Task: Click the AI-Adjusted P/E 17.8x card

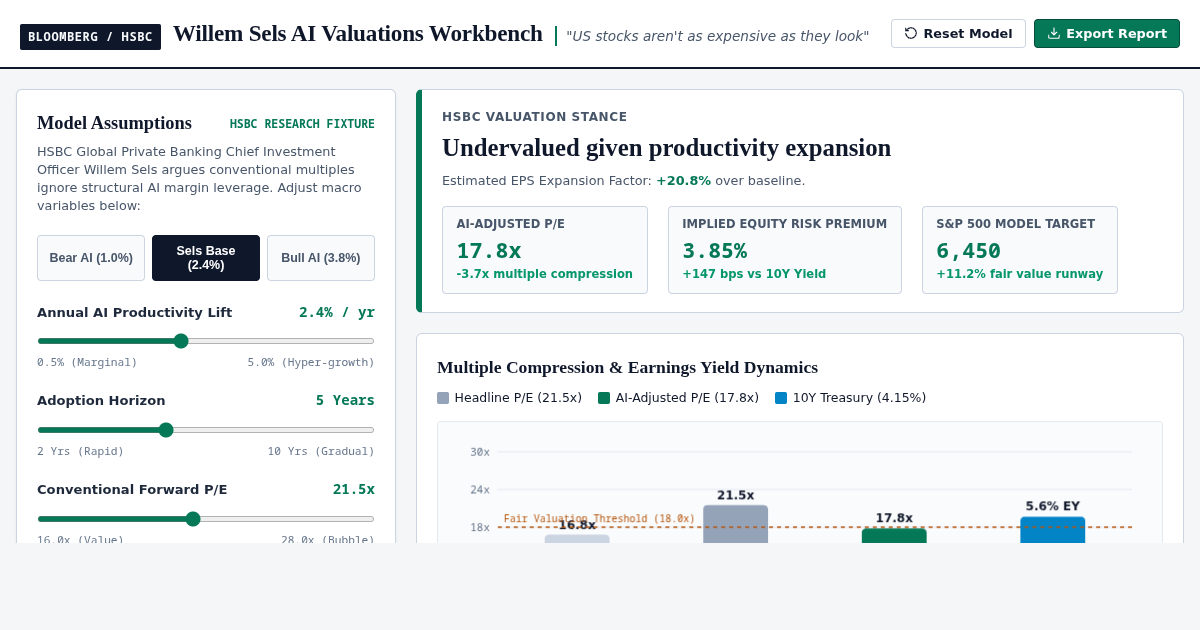Action: (x=545, y=250)
